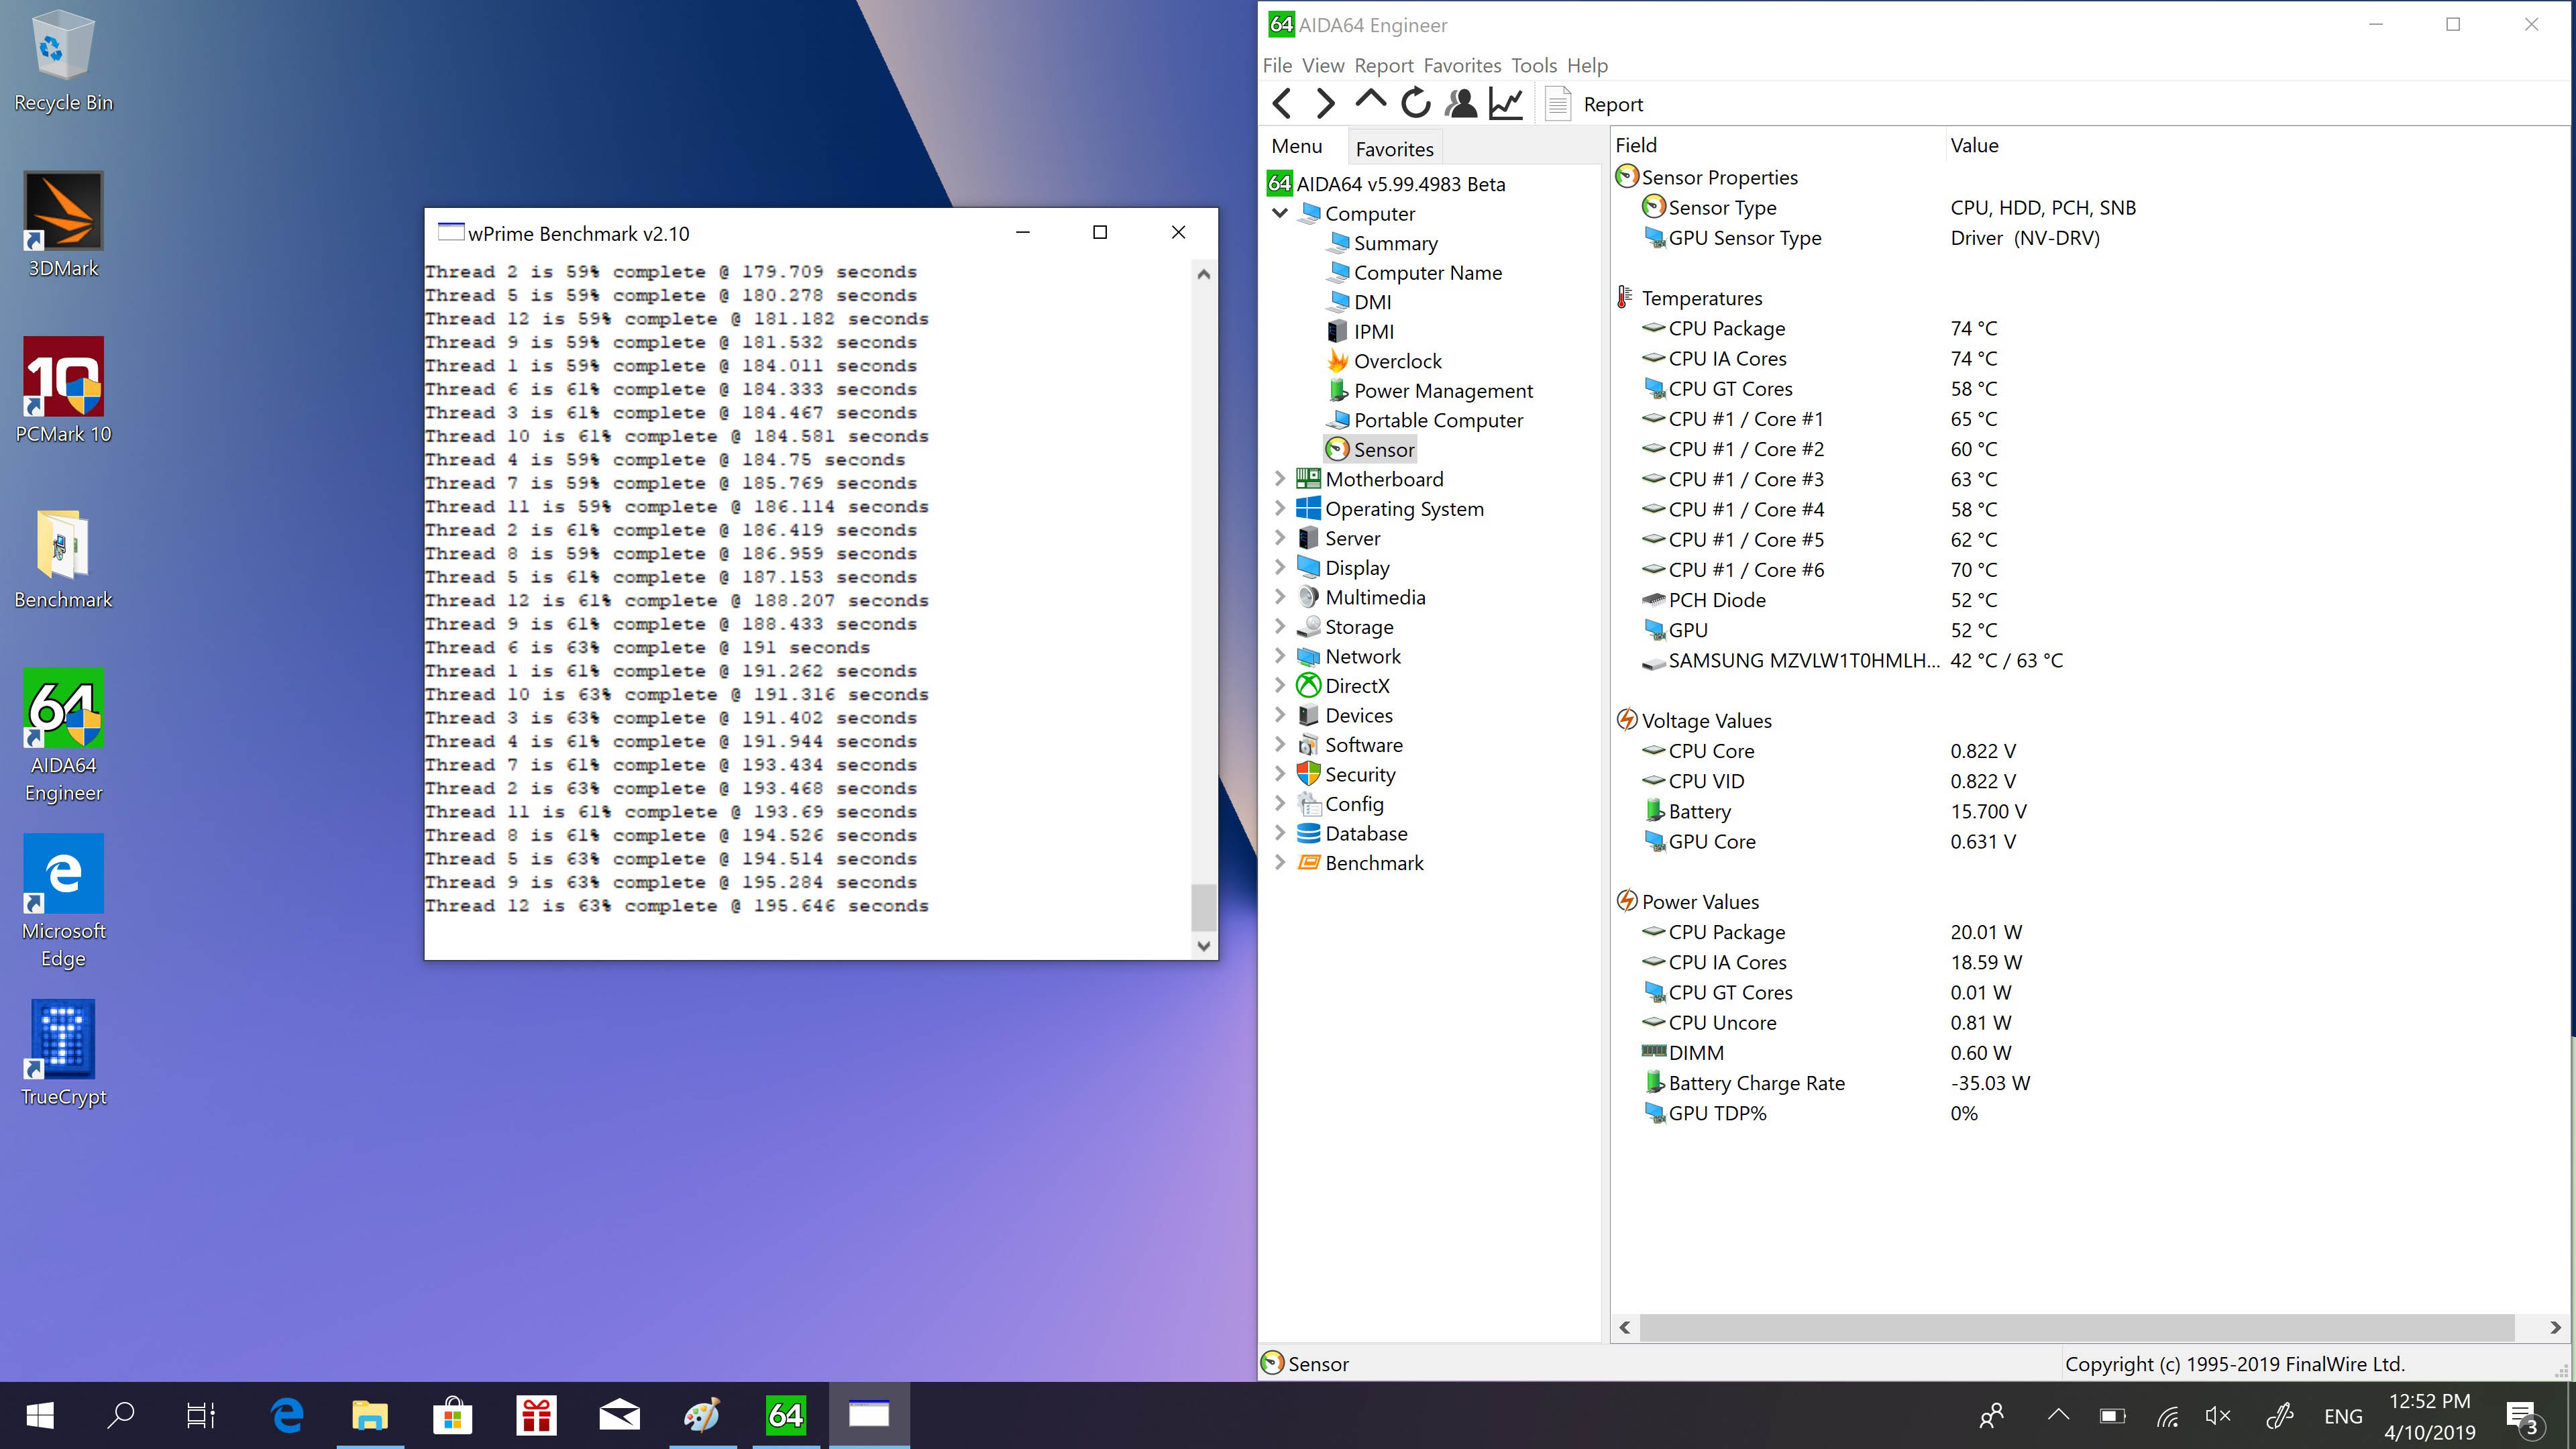2576x1449 pixels.
Task: Open the PCMark 10 desktop shortcut
Action: tap(63, 391)
